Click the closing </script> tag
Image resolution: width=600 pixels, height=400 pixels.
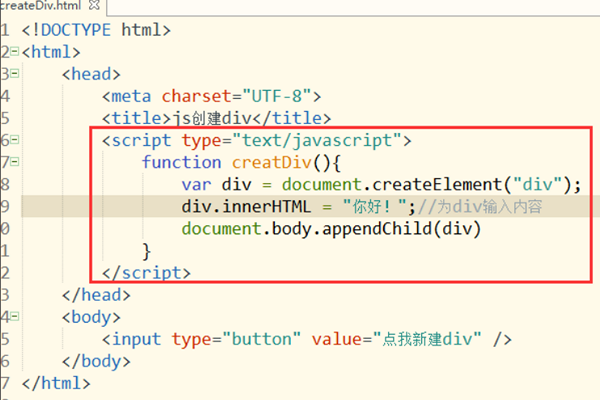(146, 273)
